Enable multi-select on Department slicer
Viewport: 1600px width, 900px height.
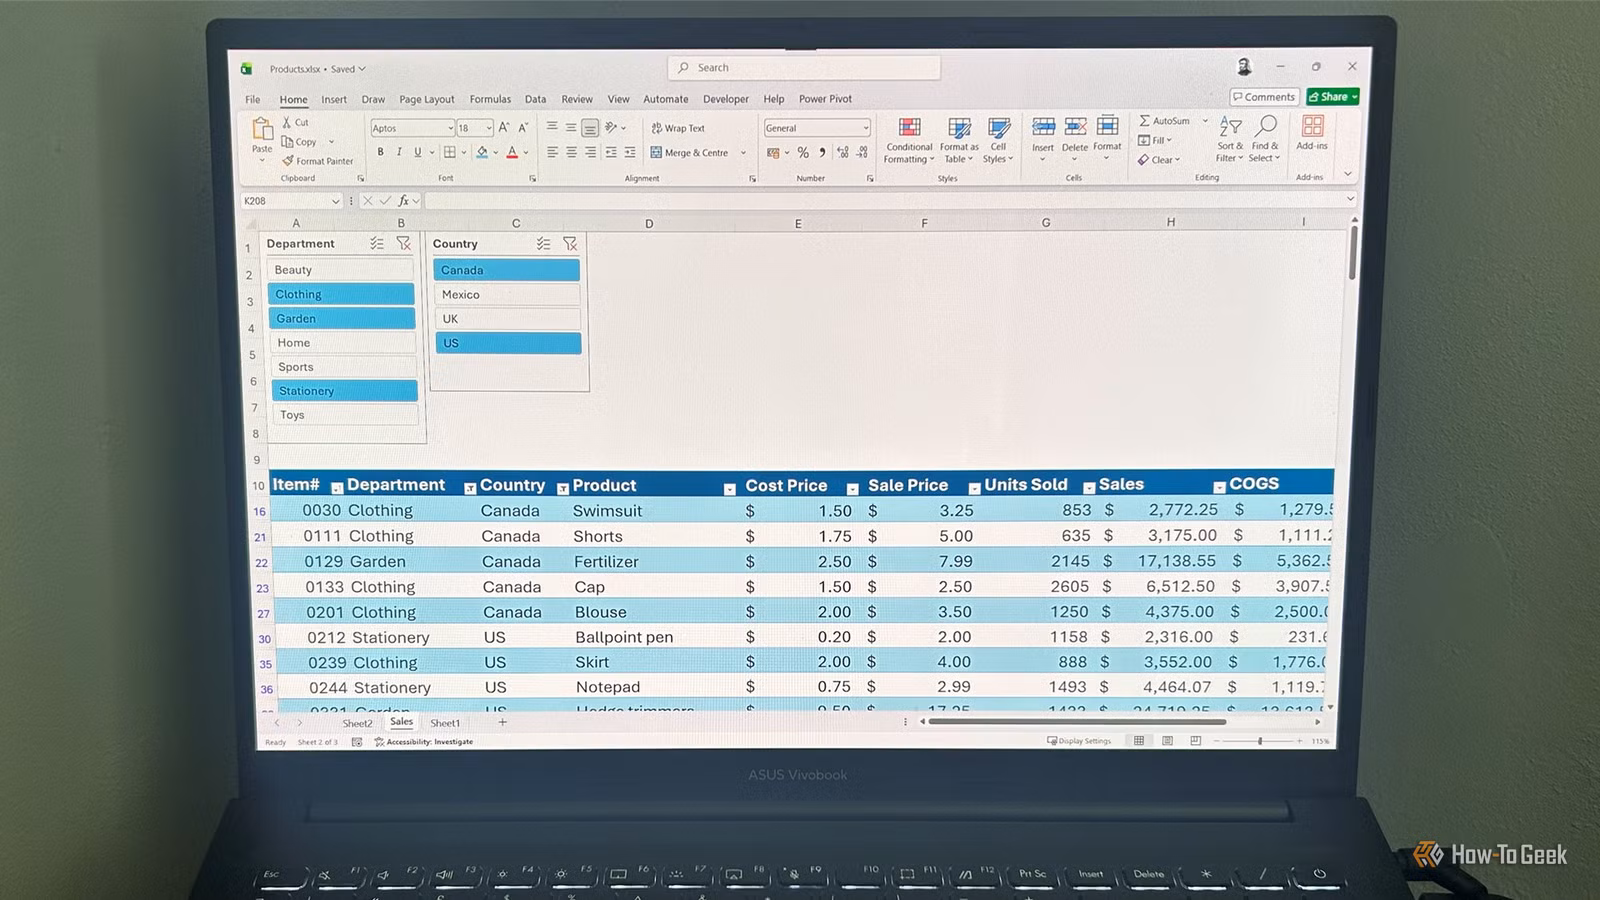click(x=377, y=243)
